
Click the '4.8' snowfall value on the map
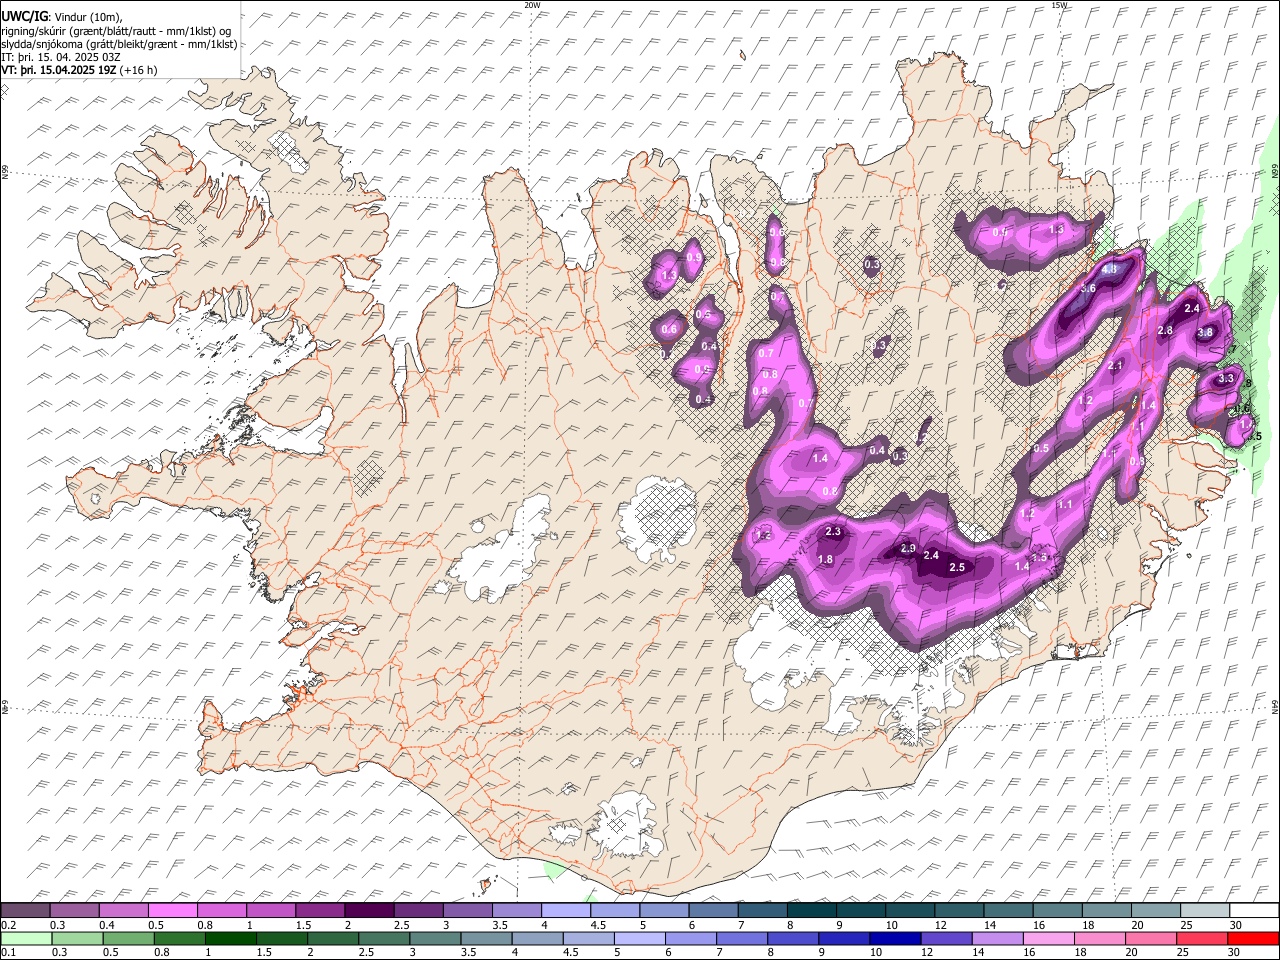click(1109, 269)
